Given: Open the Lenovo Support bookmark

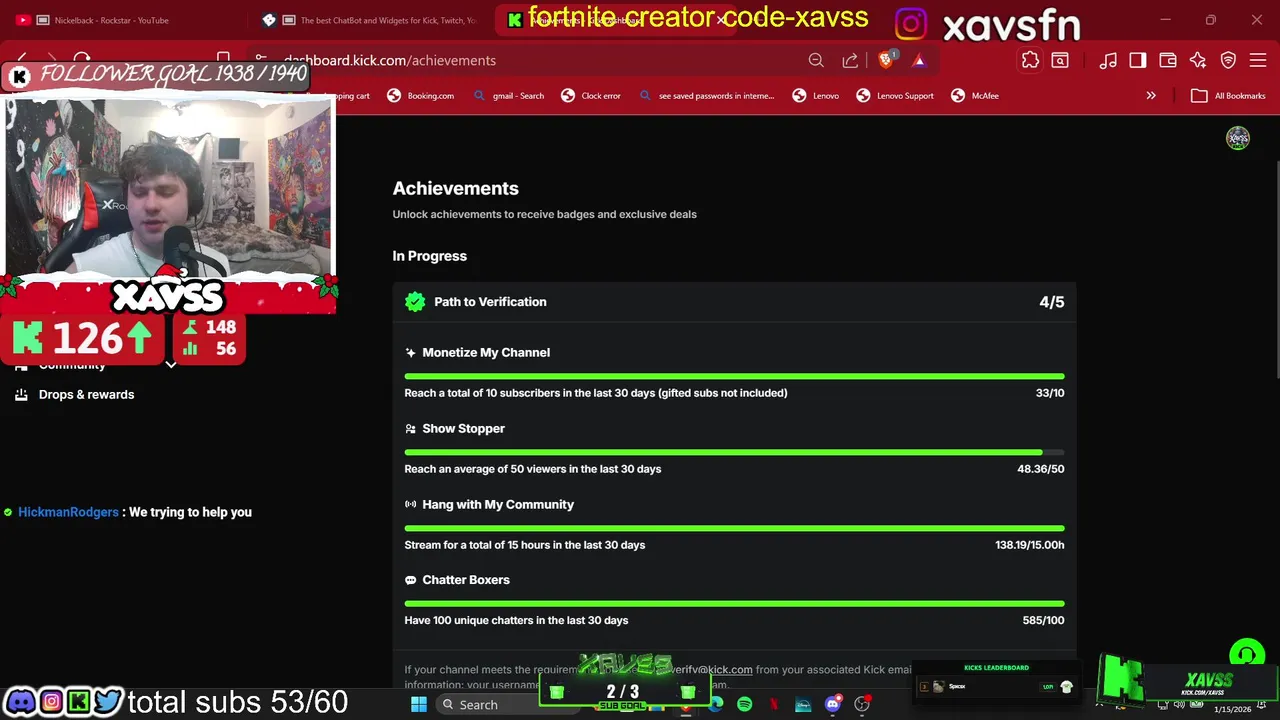Looking at the screenshot, I should click(895, 96).
